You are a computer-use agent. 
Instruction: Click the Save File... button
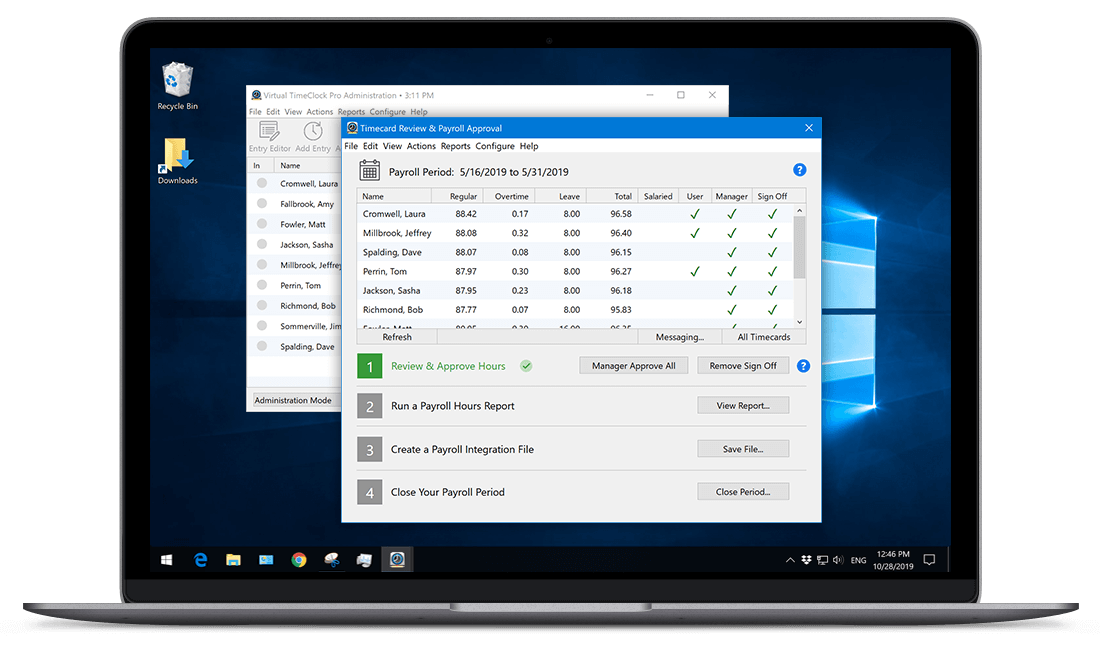point(743,449)
